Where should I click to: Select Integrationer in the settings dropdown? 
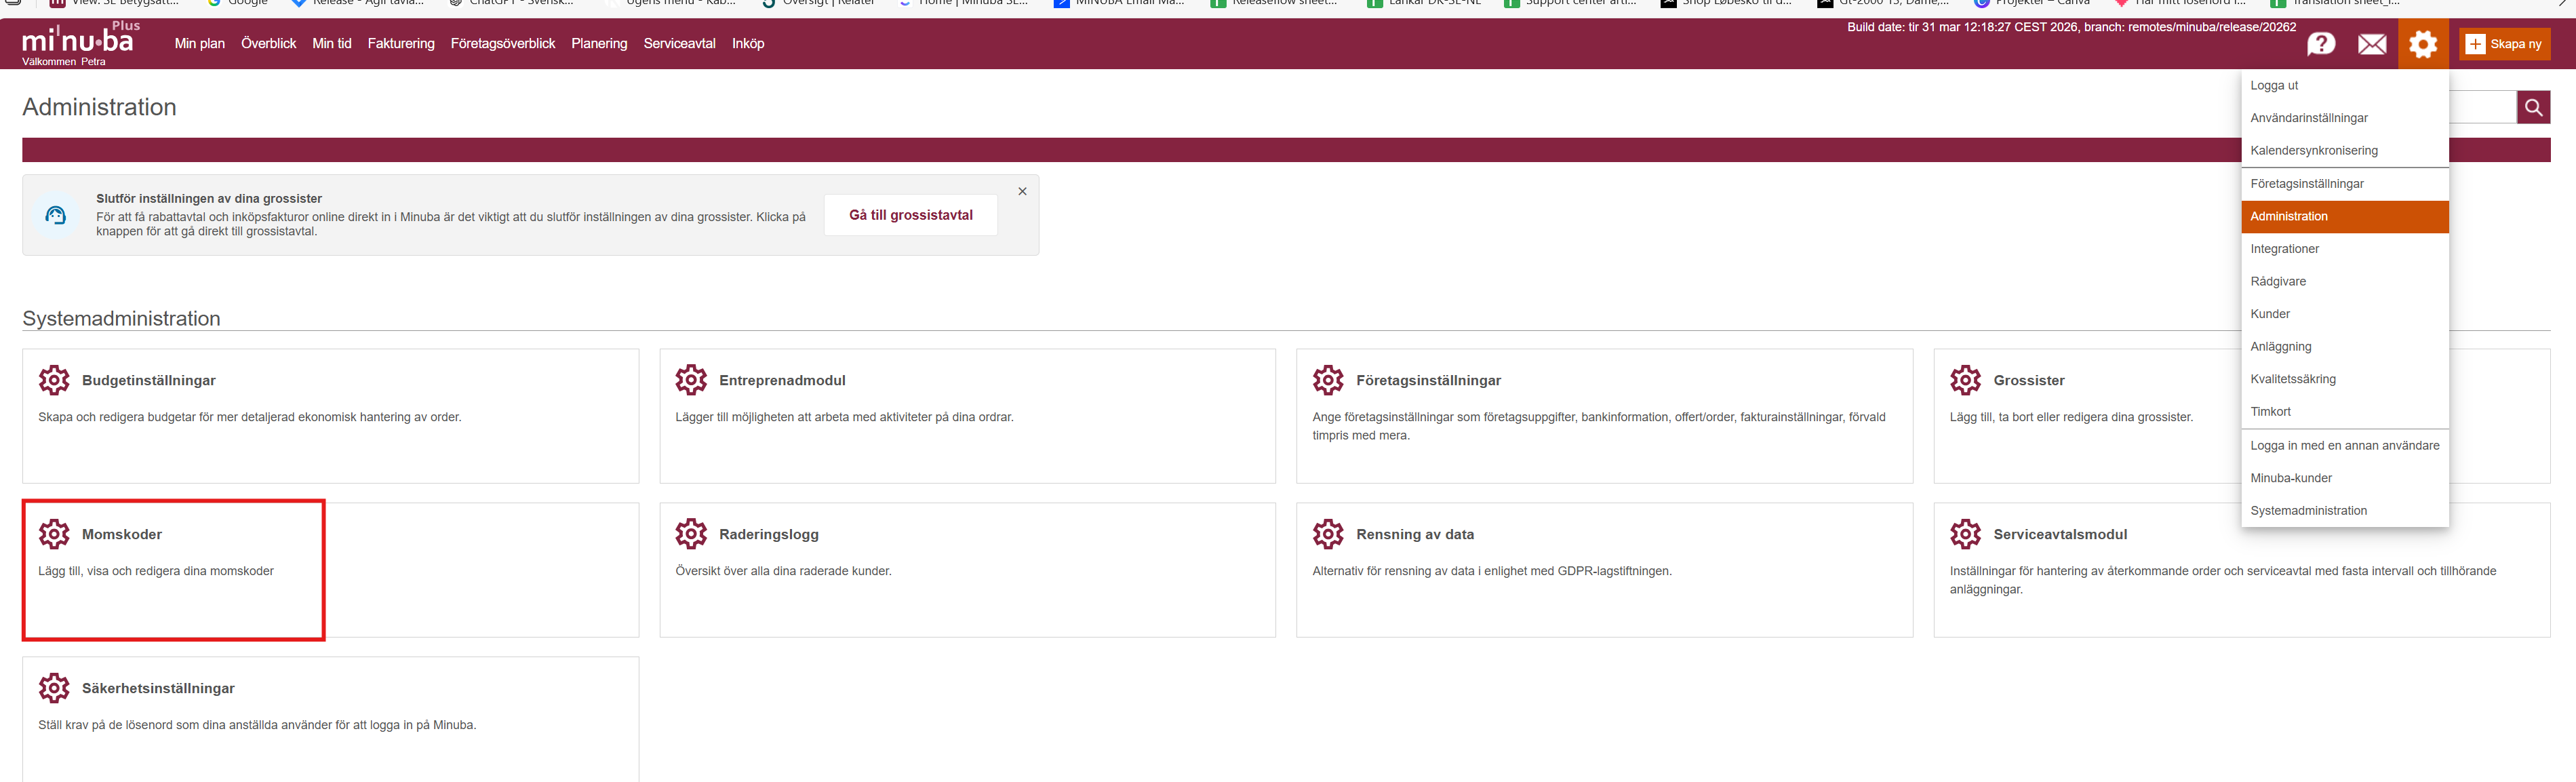[x=2284, y=249]
